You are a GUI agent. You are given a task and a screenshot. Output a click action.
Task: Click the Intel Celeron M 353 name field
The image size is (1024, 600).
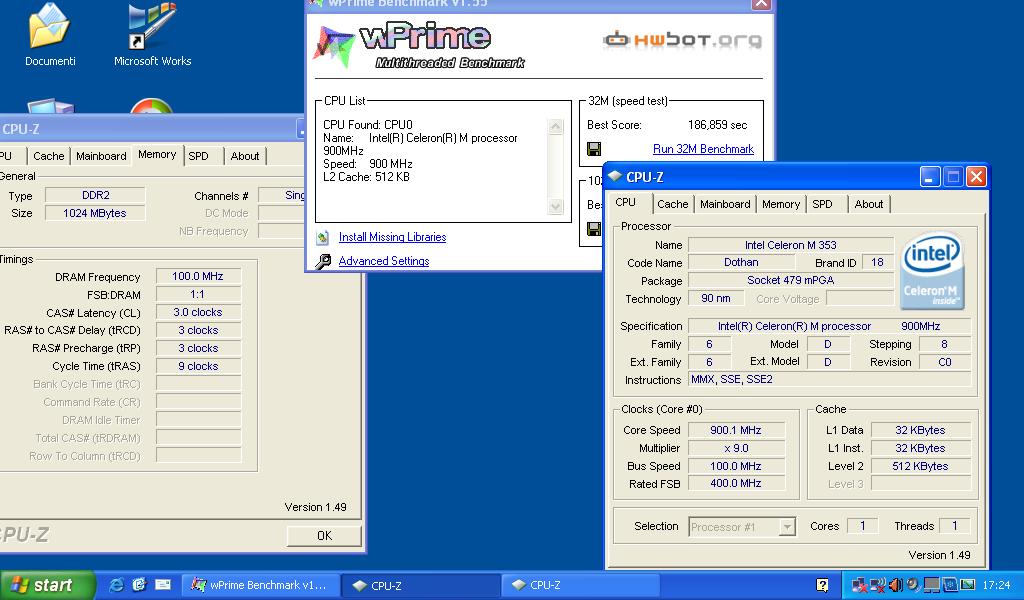pyautogui.click(x=791, y=245)
